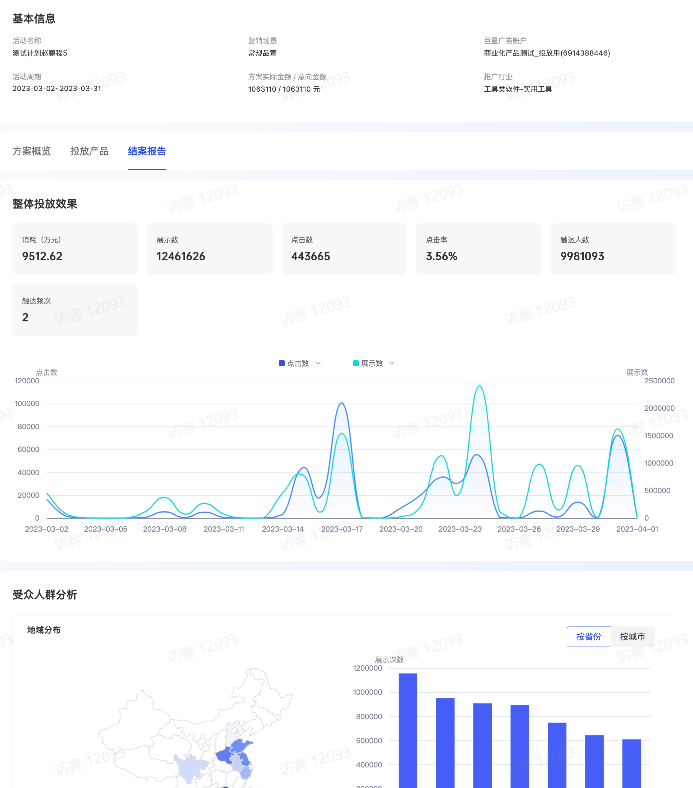Click the 443665 clicks metric card

pyautogui.click(x=344, y=249)
